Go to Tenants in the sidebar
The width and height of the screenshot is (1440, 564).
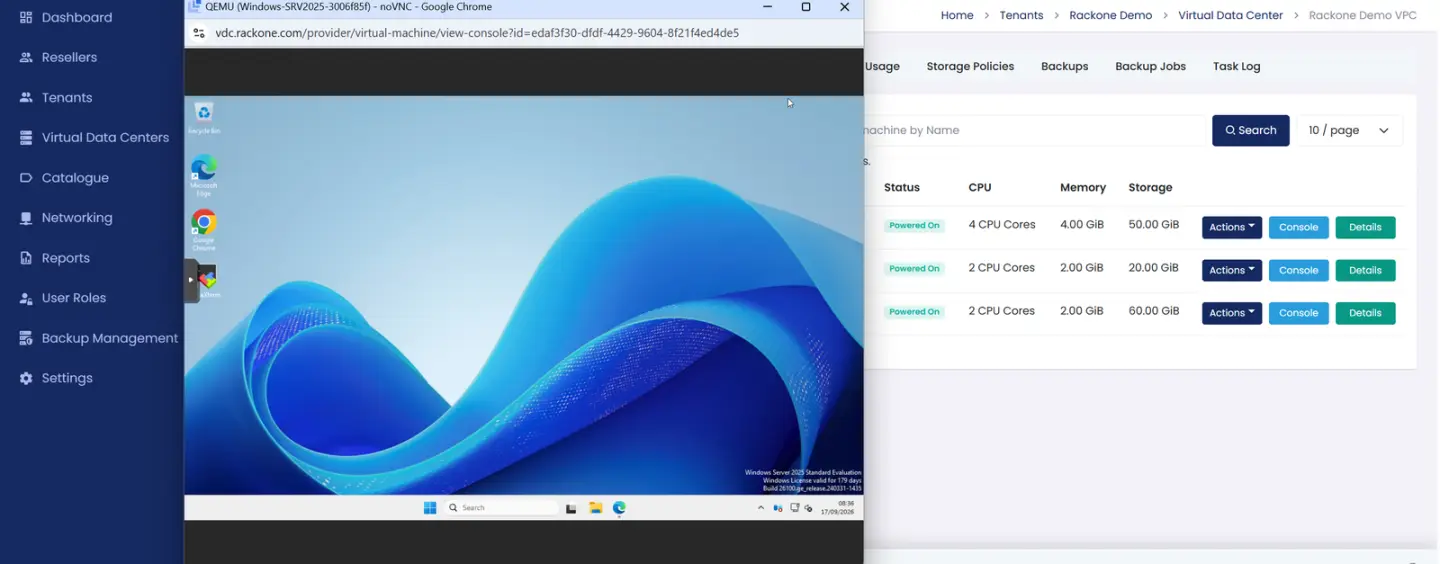pyautogui.click(x=56, y=97)
